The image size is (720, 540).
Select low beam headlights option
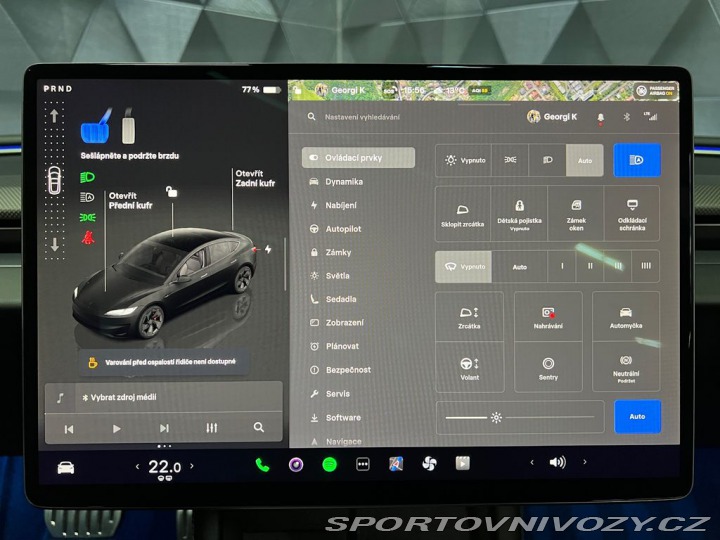547,160
